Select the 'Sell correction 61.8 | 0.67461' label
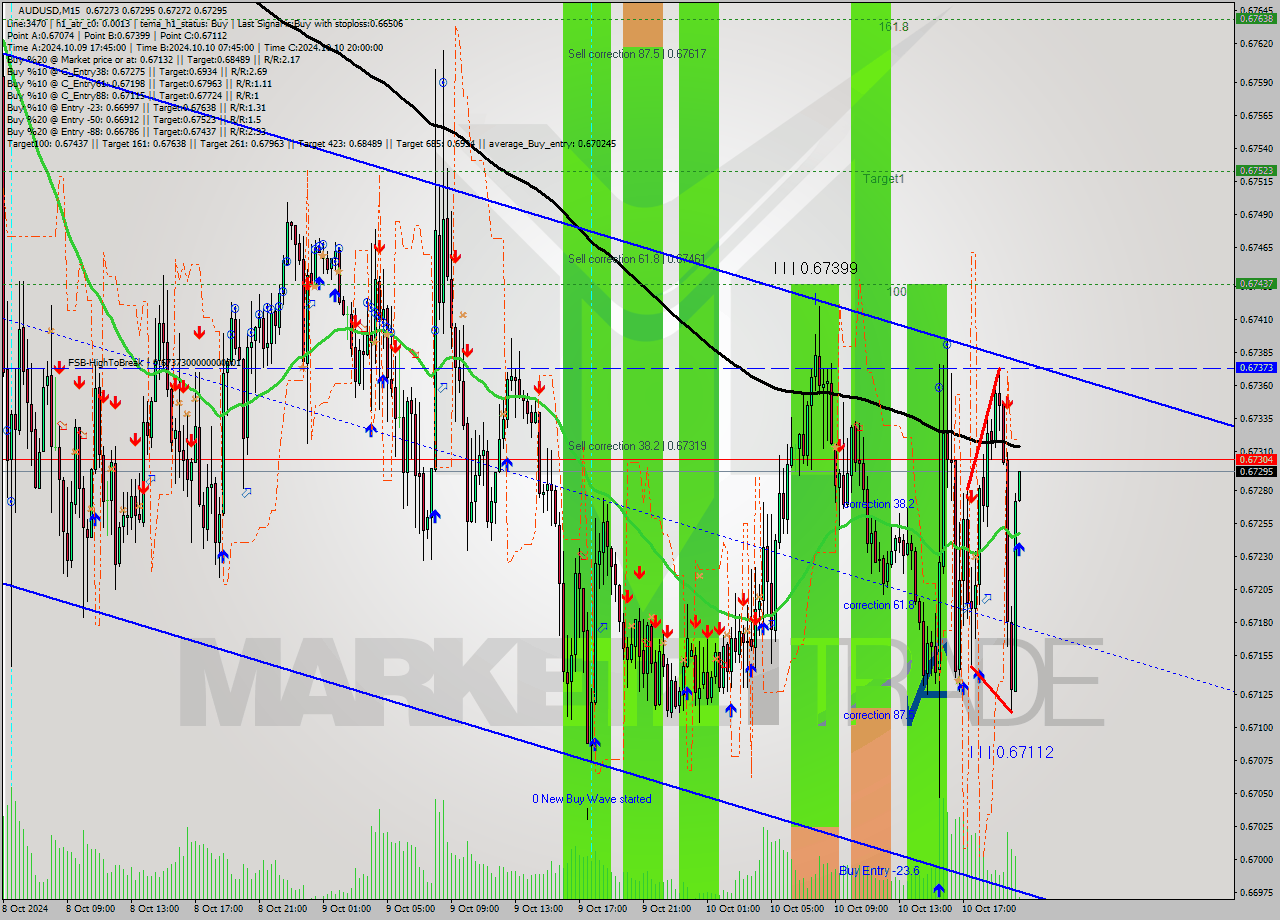Viewport: 1280px width, 920px height. click(x=637, y=259)
